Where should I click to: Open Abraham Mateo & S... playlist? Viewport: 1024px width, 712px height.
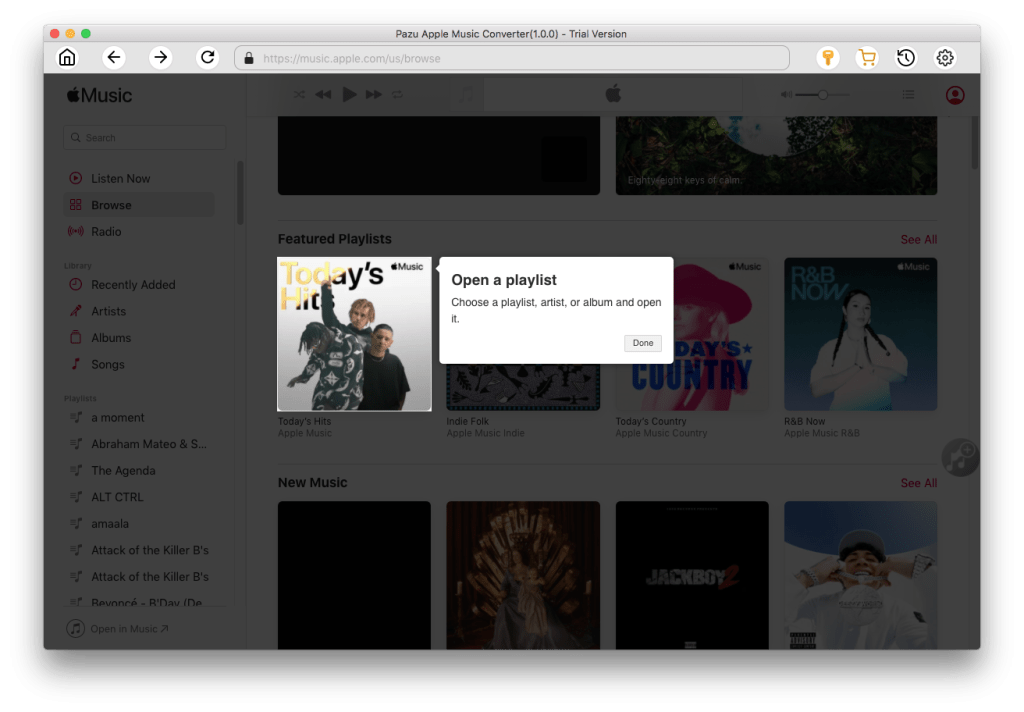[139, 444]
